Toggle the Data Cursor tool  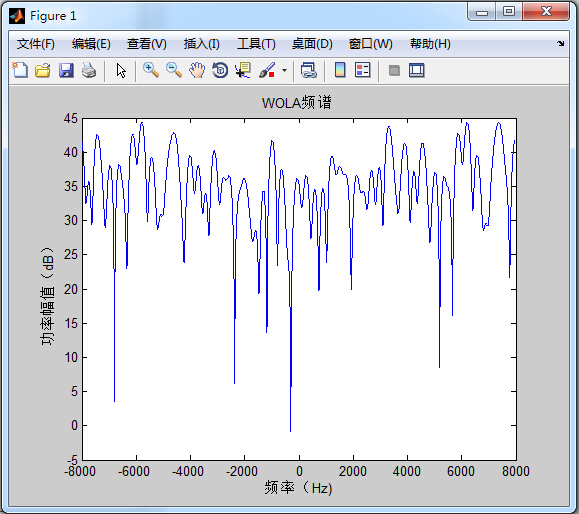pos(243,70)
